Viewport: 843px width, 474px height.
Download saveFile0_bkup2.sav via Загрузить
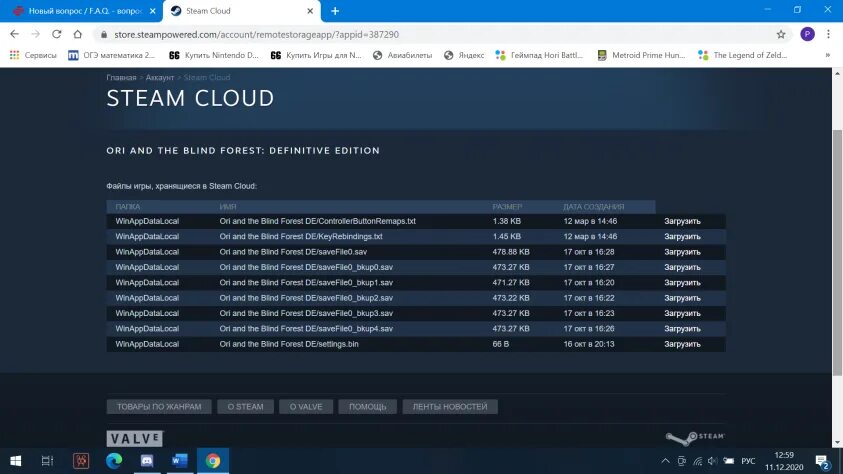click(682, 298)
